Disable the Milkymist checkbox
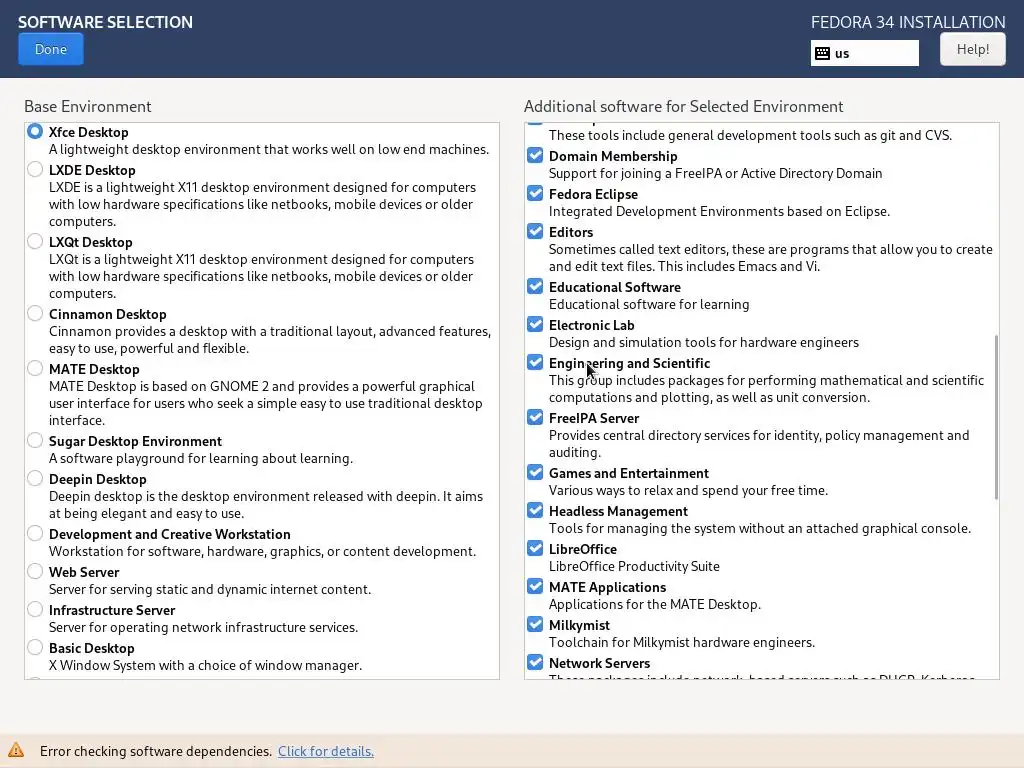 [x=535, y=624]
